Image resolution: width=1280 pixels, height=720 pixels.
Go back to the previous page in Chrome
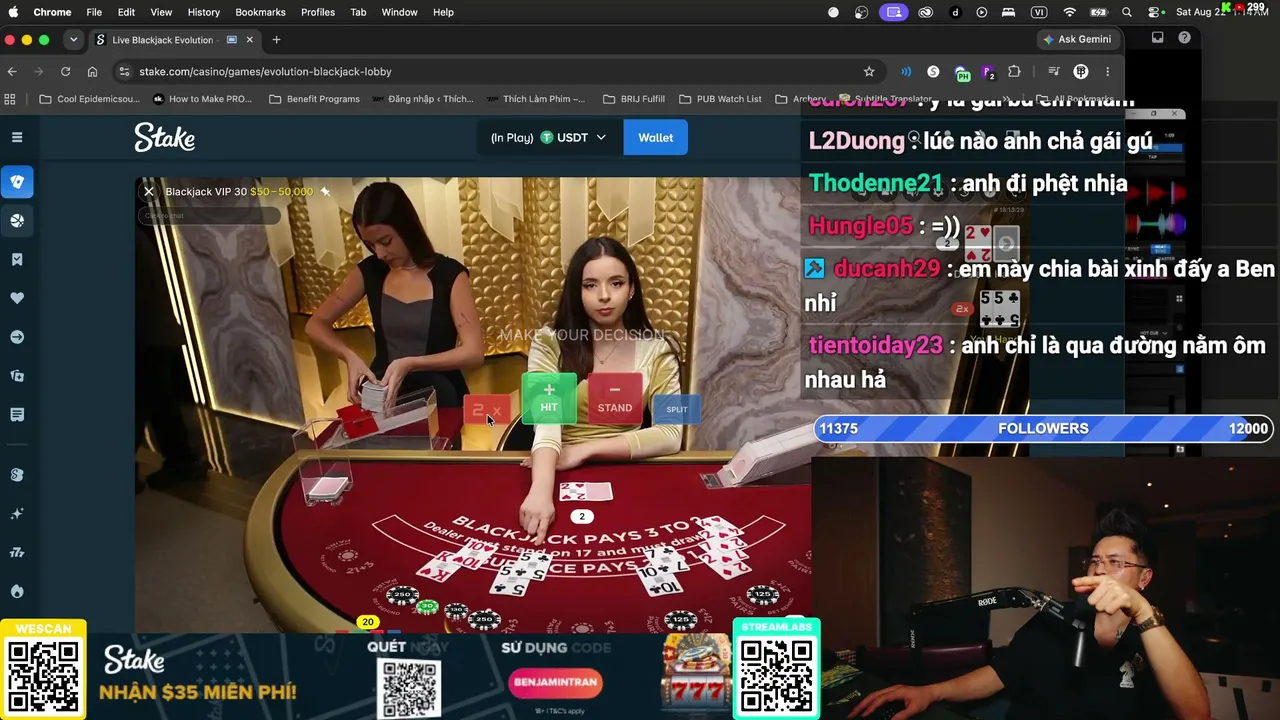[12, 71]
